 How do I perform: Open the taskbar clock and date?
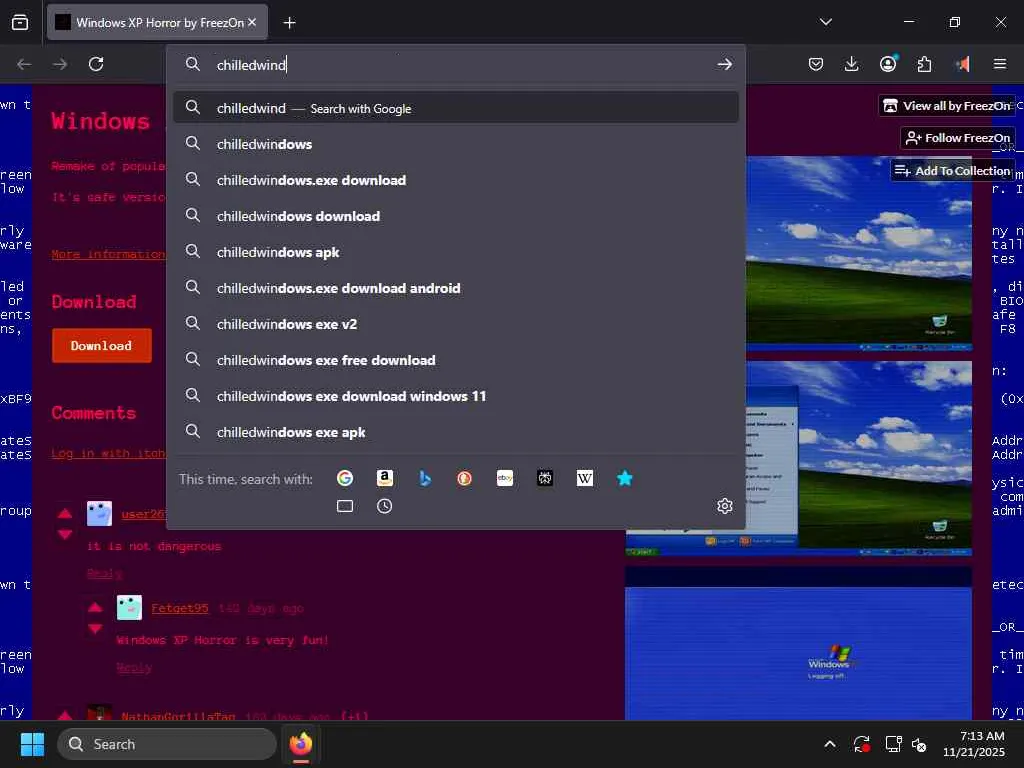(x=974, y=744)
